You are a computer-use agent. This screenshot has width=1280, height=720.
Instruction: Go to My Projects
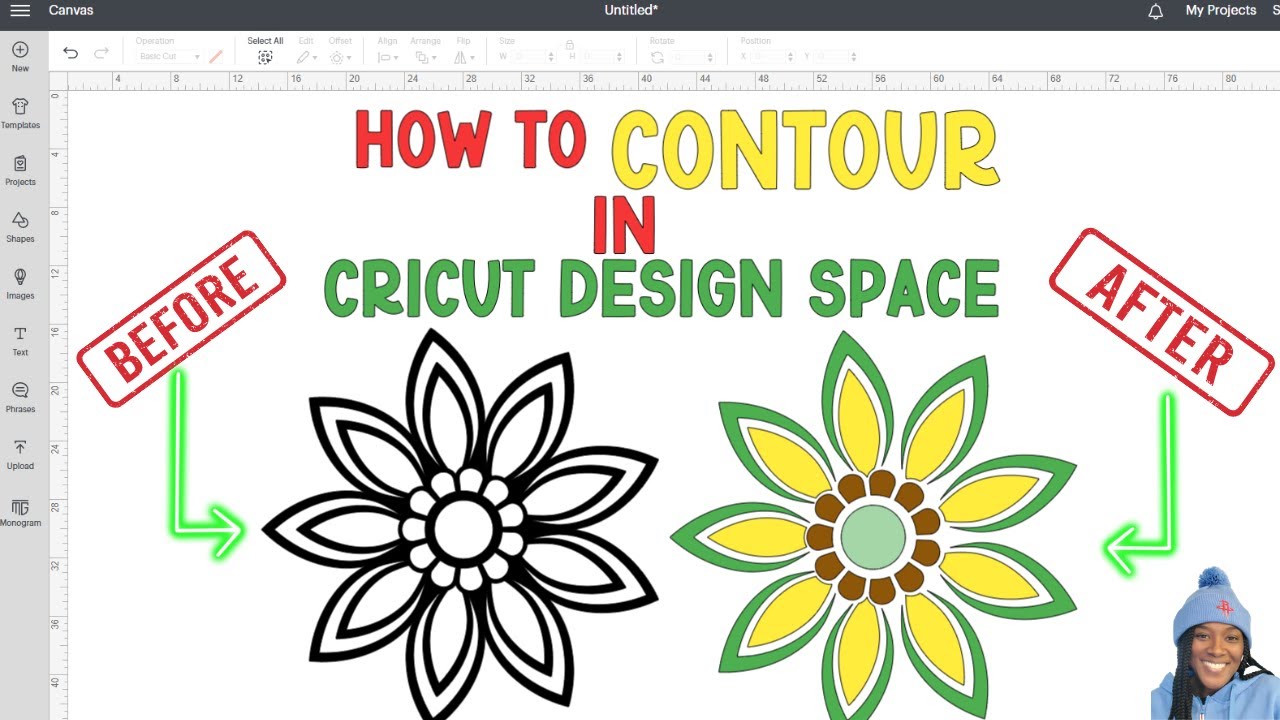(x=1221, y=11)
